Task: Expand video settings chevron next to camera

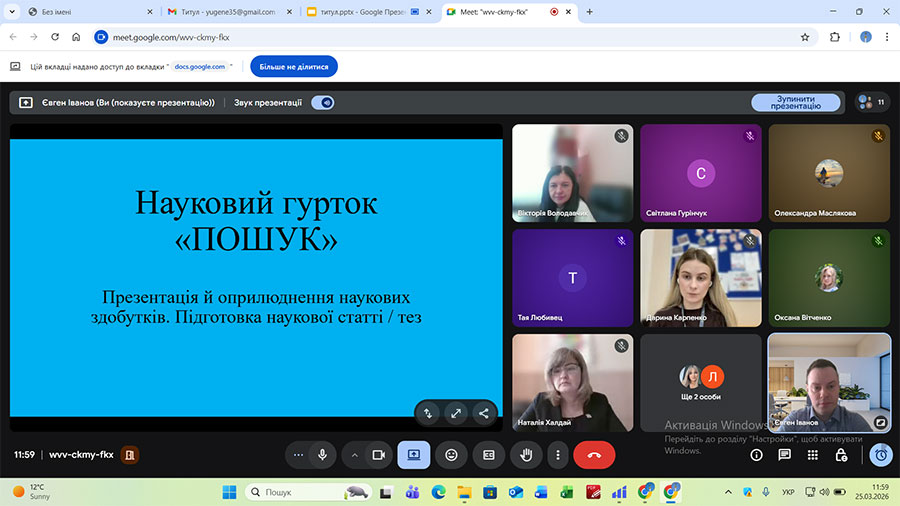Action: (354, 455)
